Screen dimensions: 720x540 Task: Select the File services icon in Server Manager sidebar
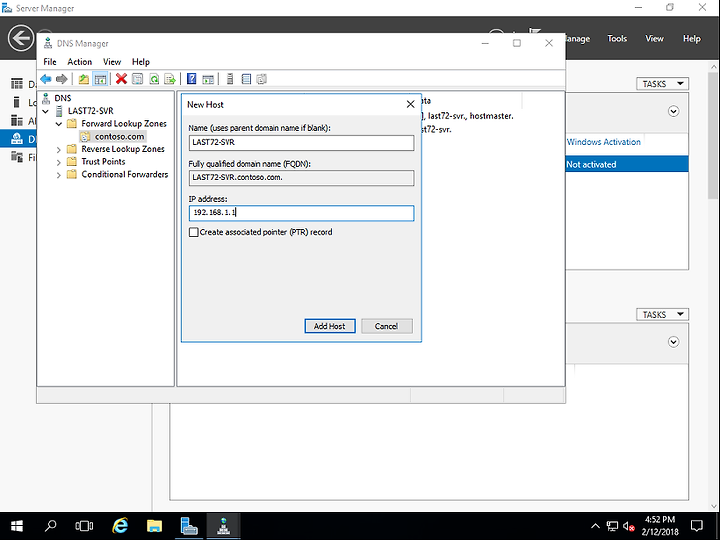17,157
